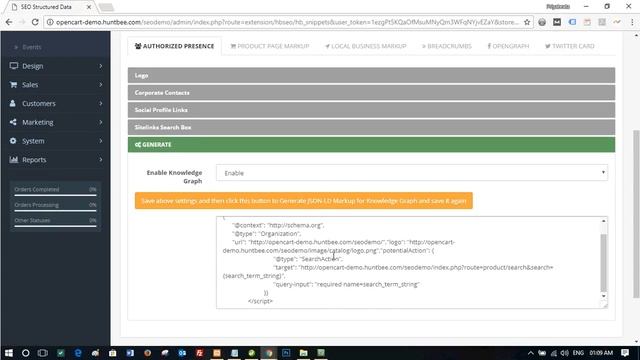Click the Orders Processing progress bar
Image resolution: width=640 pixels, height=360 pixels.
tap(55, 211)
